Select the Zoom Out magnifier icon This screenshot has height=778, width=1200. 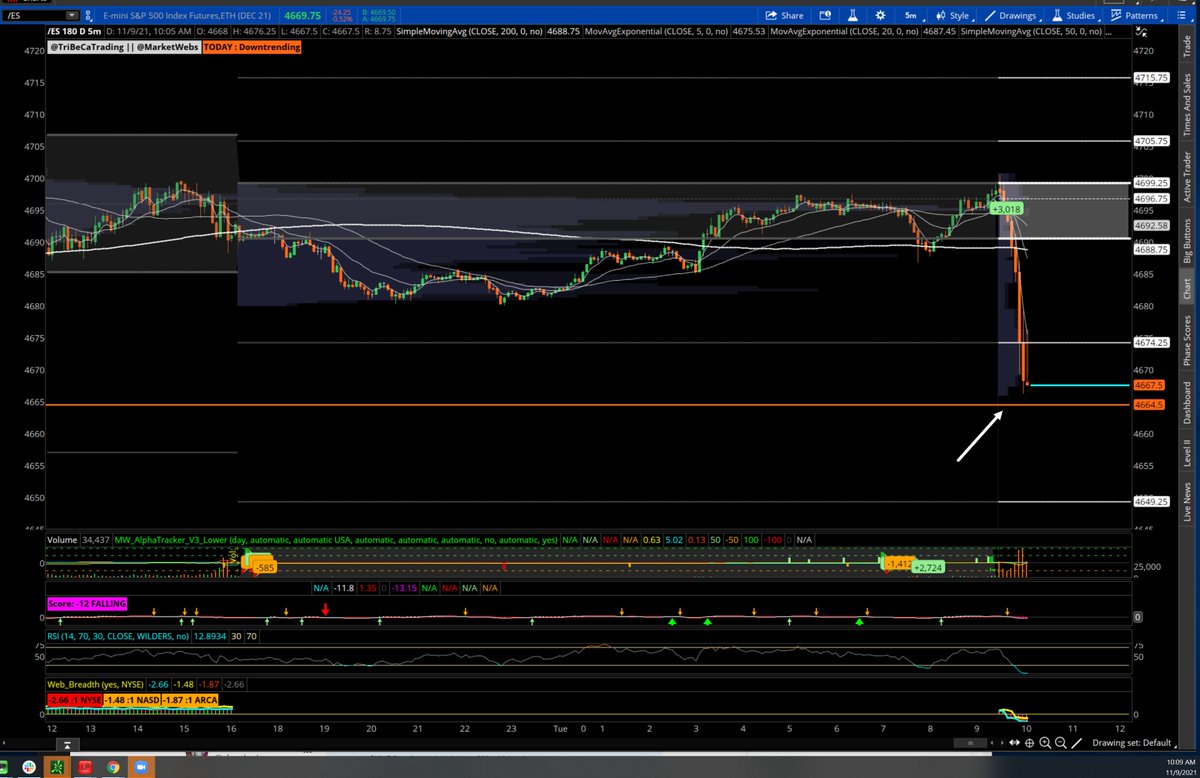(1062, 743)
